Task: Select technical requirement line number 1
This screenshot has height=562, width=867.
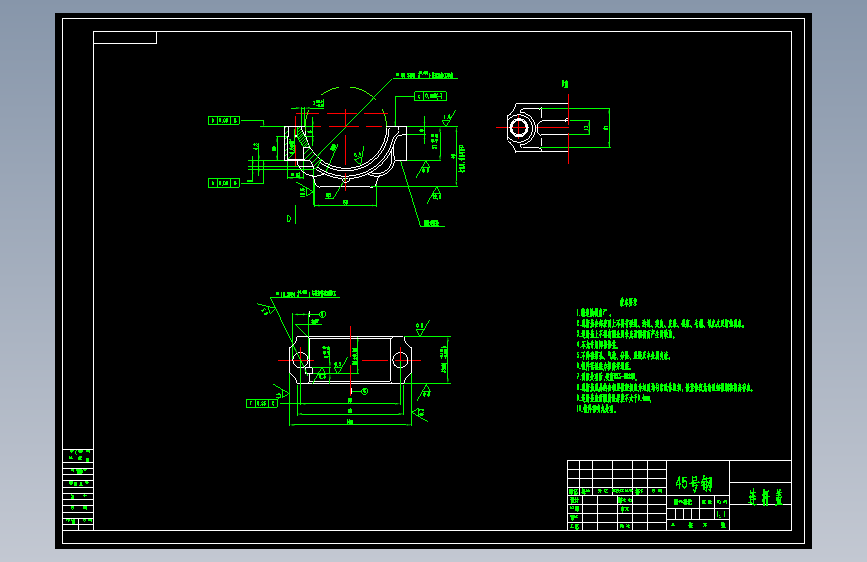Action: (593, 313)
